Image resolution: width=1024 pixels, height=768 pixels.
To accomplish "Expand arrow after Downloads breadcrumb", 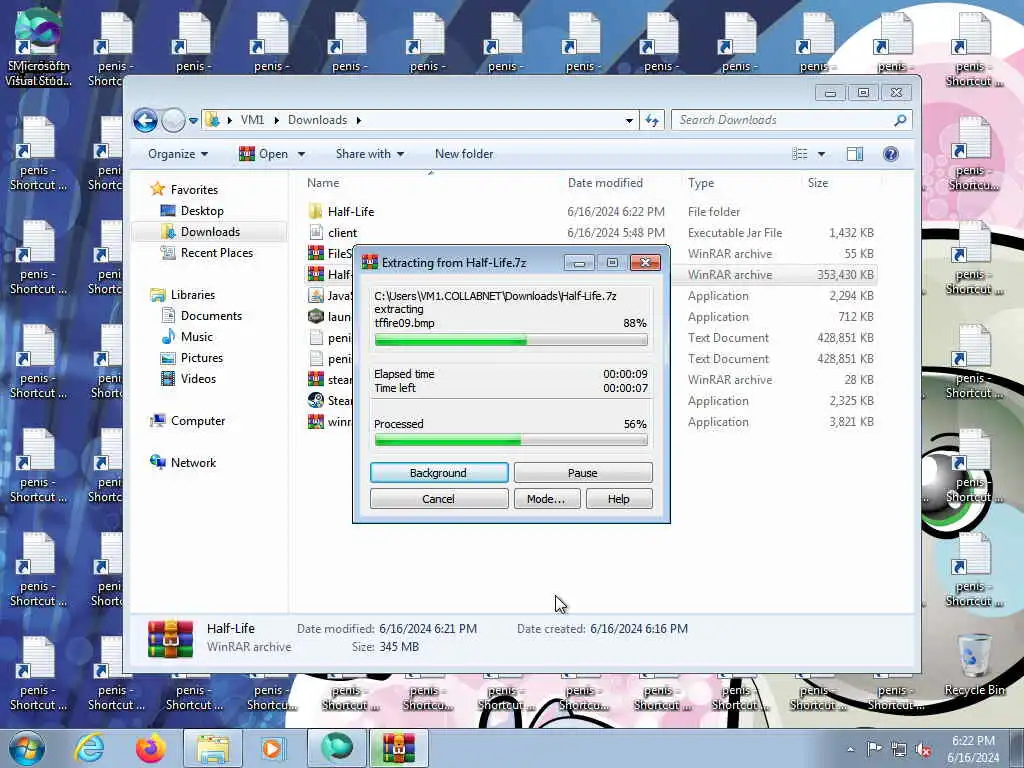I will (x=359, y=120).
